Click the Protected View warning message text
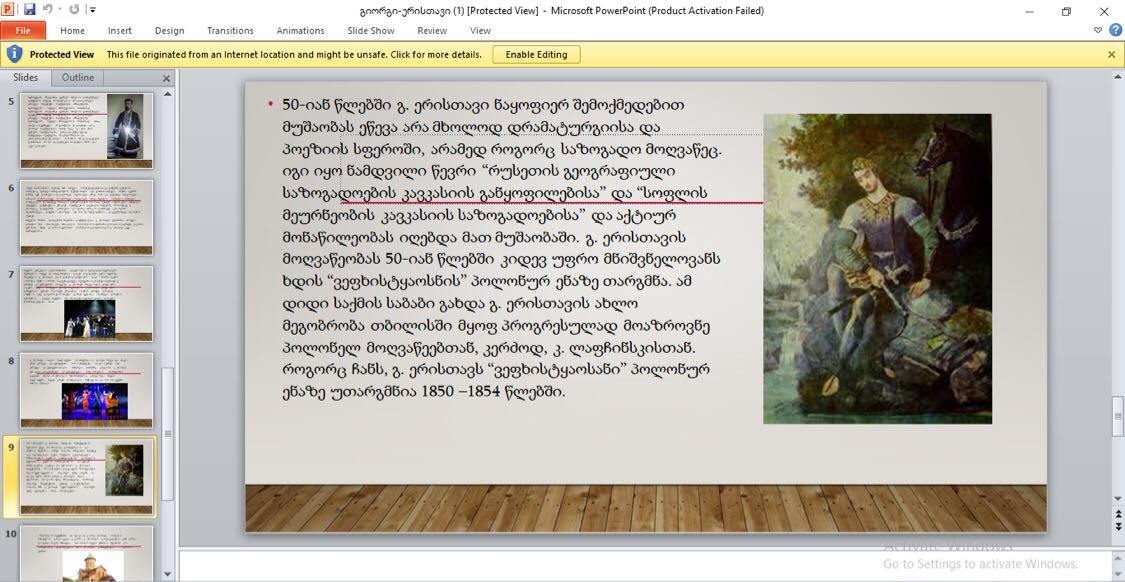 [294, 55]
